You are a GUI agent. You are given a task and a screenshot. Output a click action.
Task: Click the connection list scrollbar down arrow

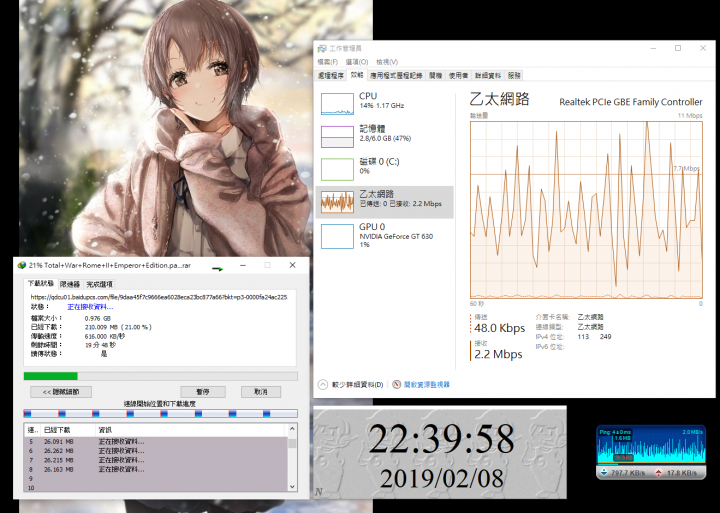(x=292, y=487)
